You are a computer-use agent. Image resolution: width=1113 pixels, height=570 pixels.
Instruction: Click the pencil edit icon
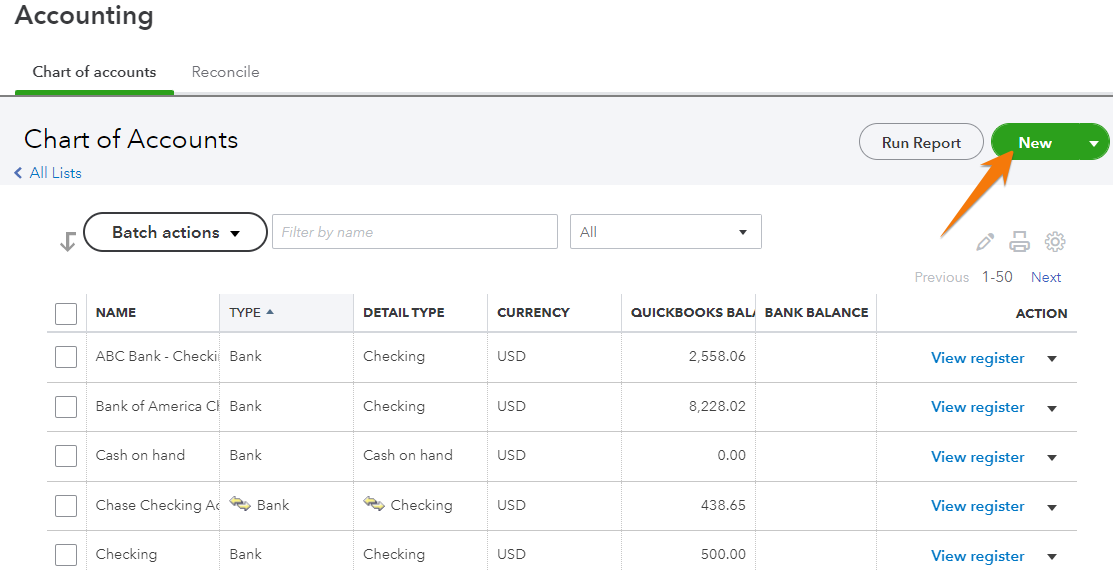coord(985,242)
